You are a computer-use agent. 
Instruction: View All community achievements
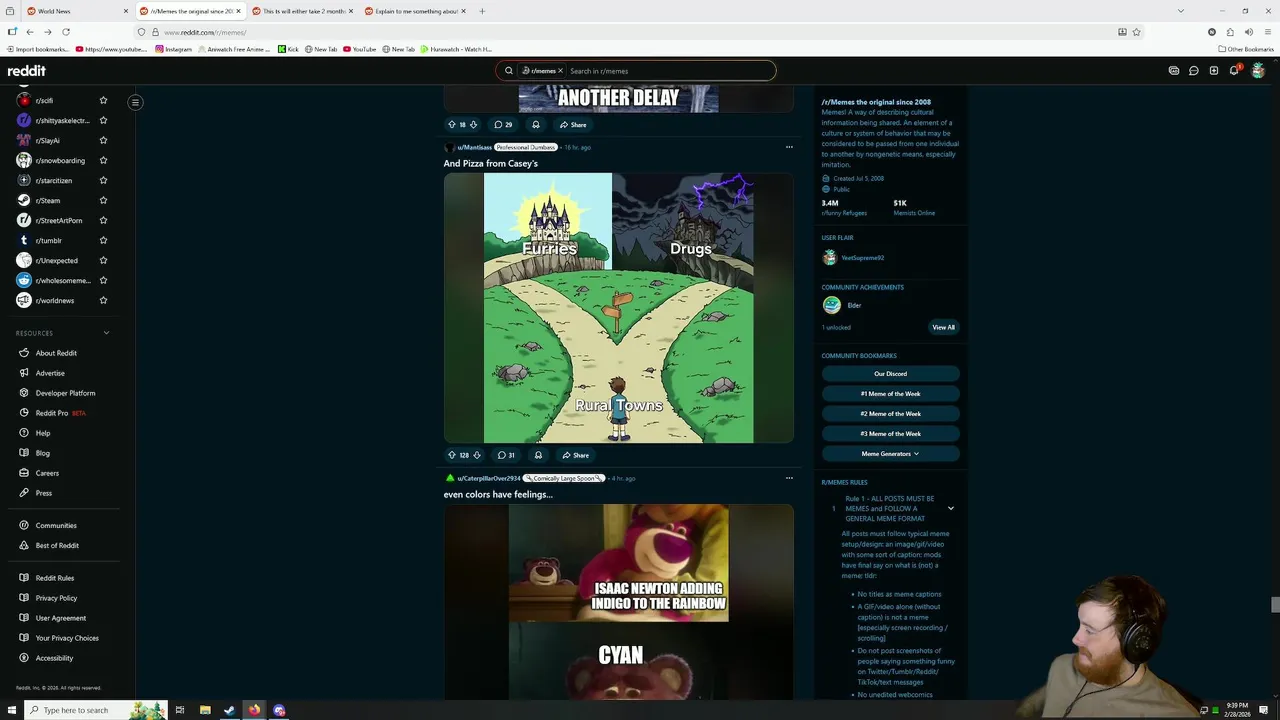point(943,327)
